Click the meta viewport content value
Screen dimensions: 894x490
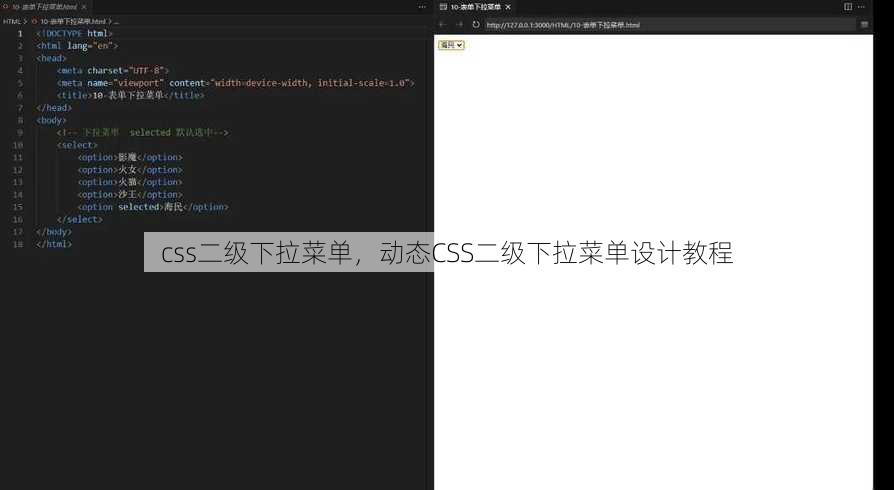(310, 83)
